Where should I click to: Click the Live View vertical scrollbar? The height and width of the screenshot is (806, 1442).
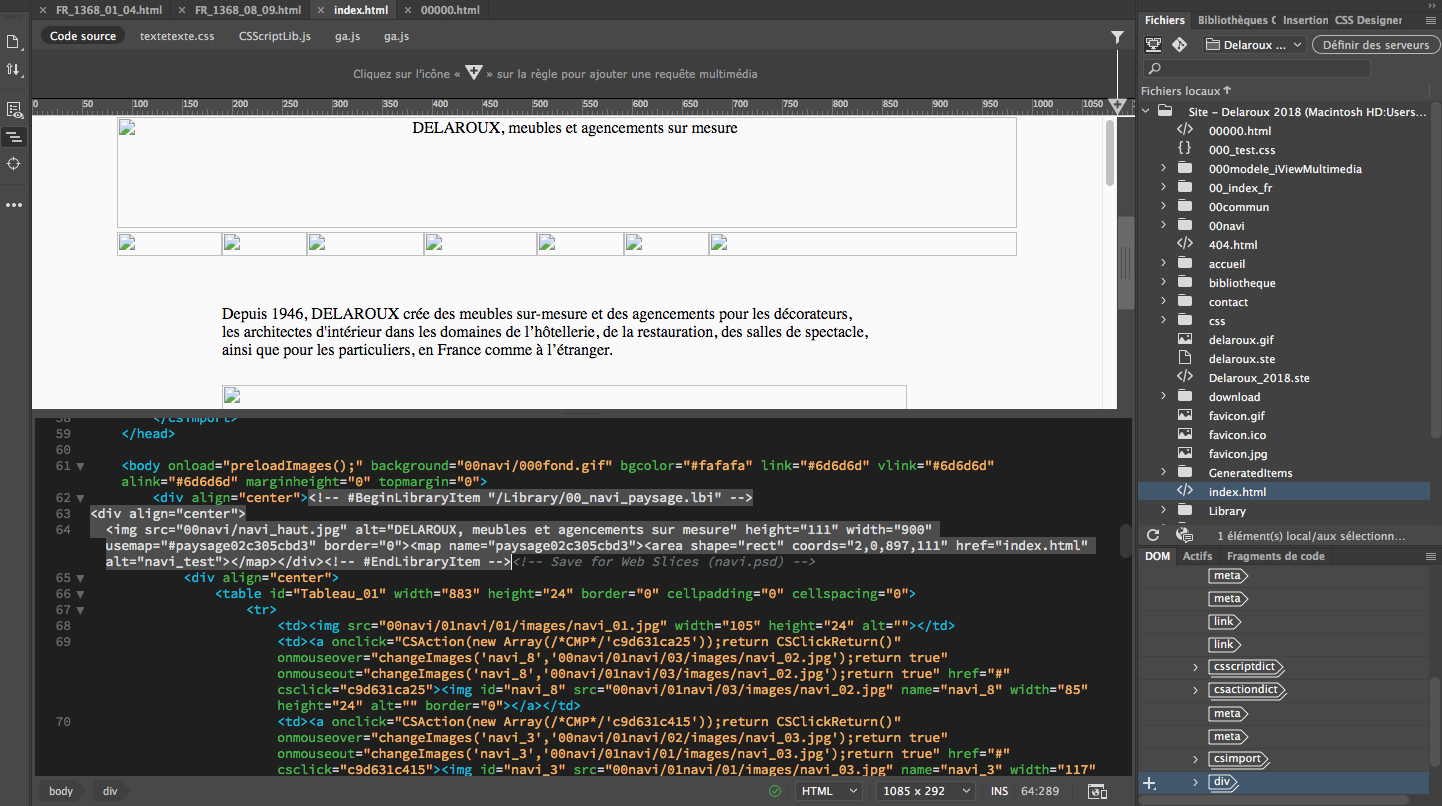(x=1110, y=154)
